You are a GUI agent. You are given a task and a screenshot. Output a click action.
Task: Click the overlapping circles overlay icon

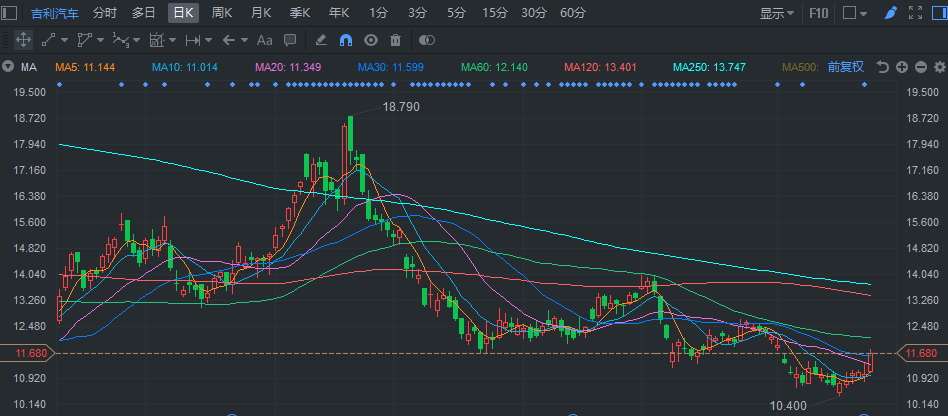[x=427, y=41]
